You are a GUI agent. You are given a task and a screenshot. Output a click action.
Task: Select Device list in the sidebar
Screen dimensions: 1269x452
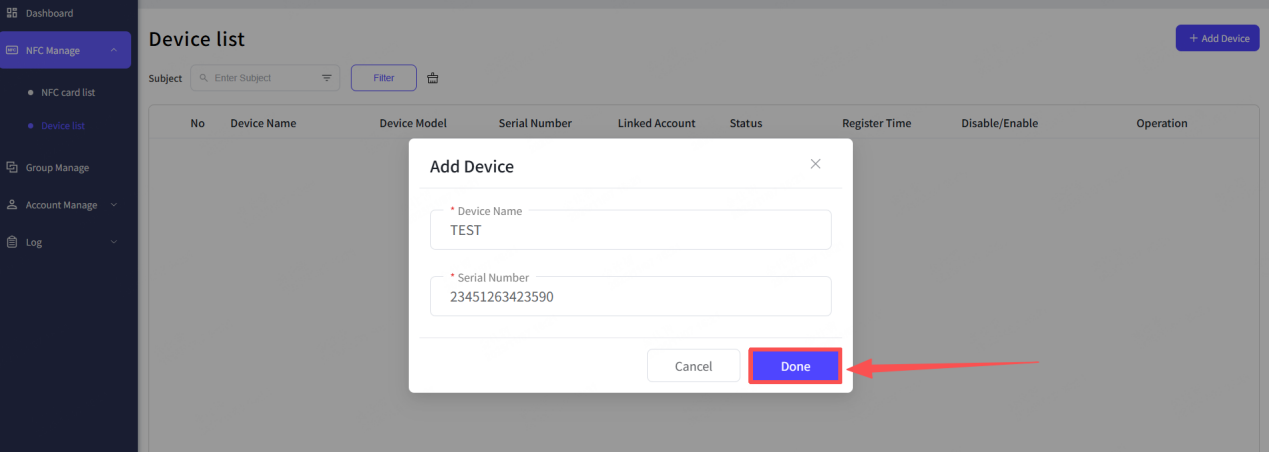pyautogui.click(x=63, y=126)
